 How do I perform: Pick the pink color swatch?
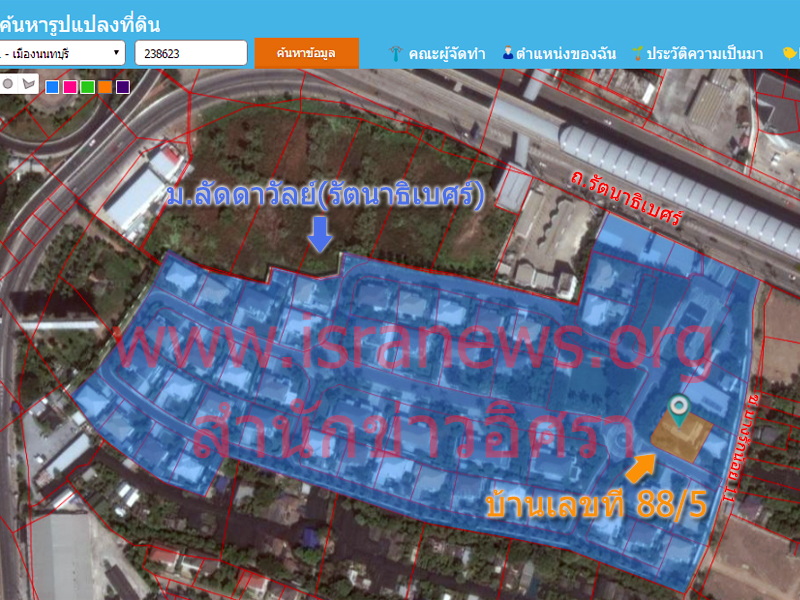(x=70, y=87)
